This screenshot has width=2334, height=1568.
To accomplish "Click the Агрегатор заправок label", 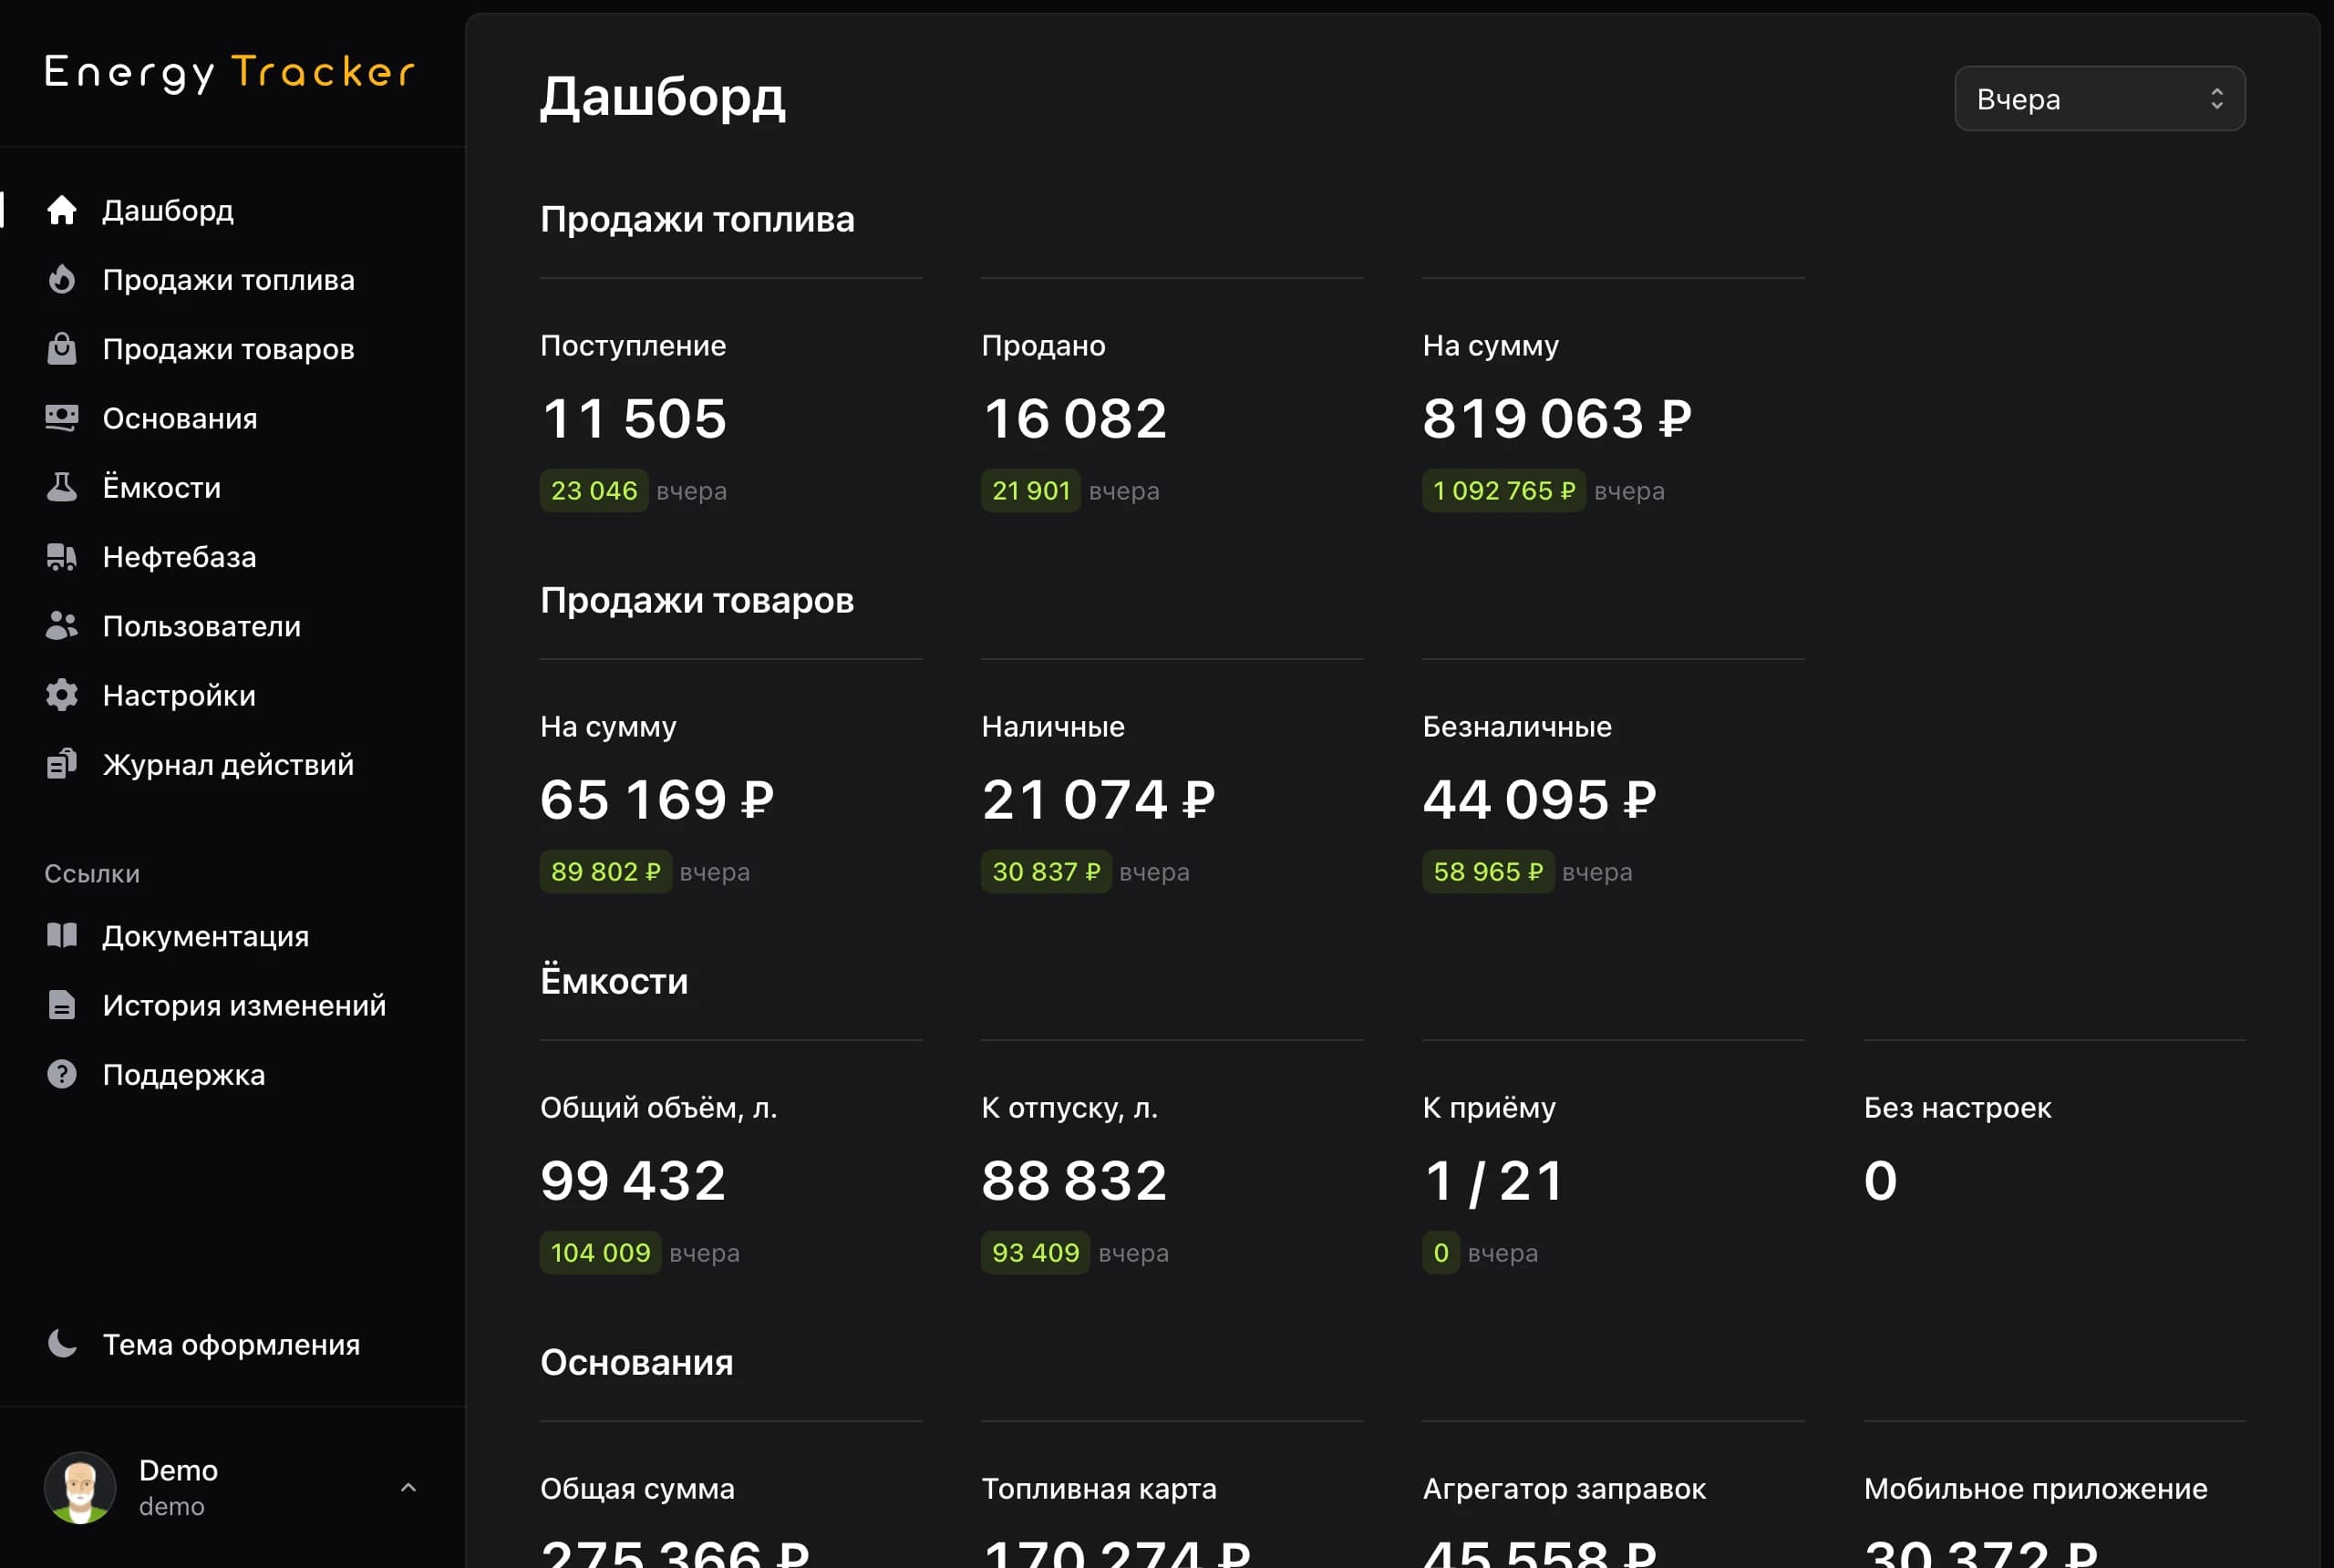I will (1565, 1489).
